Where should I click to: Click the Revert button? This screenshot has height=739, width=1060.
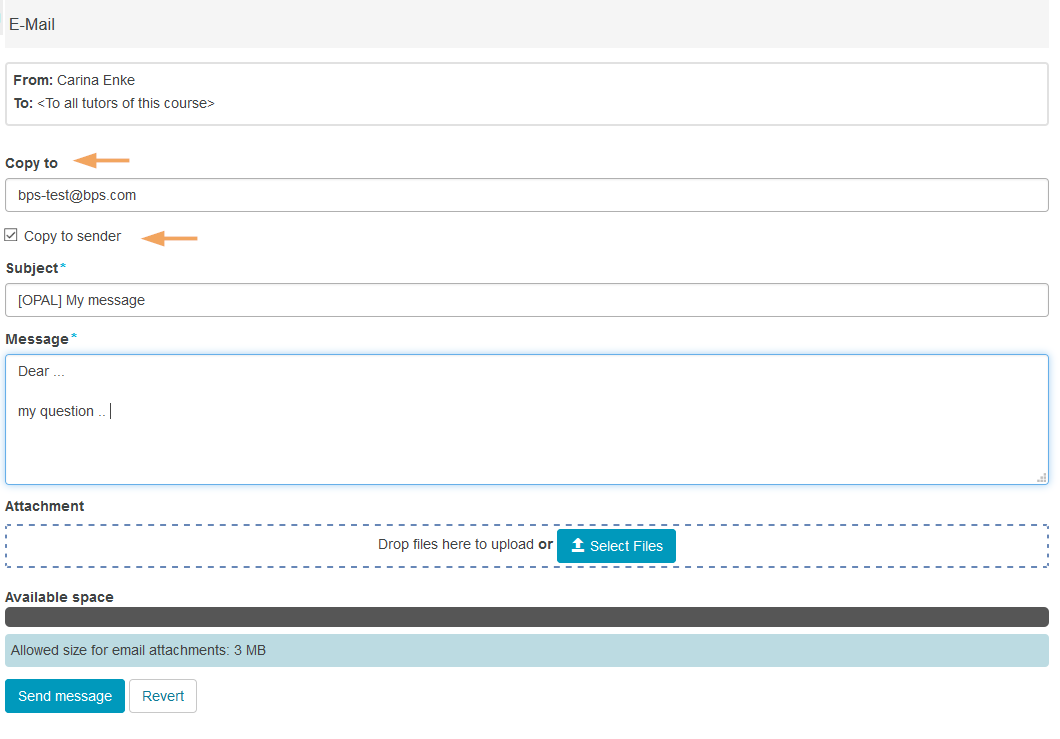(x=163, y=696)
